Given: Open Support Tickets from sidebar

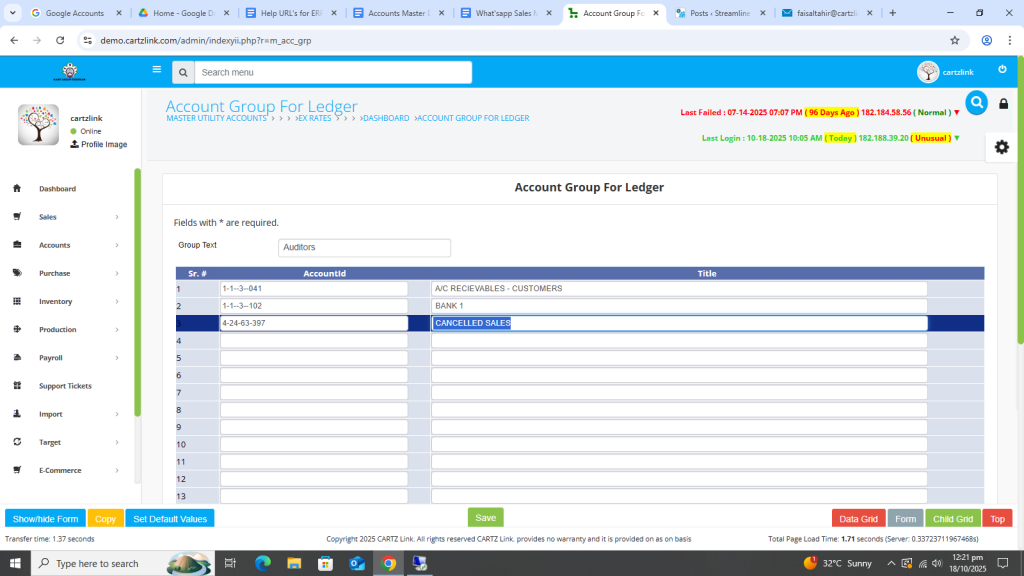Looking at the screenshot, I should point(65,386).
